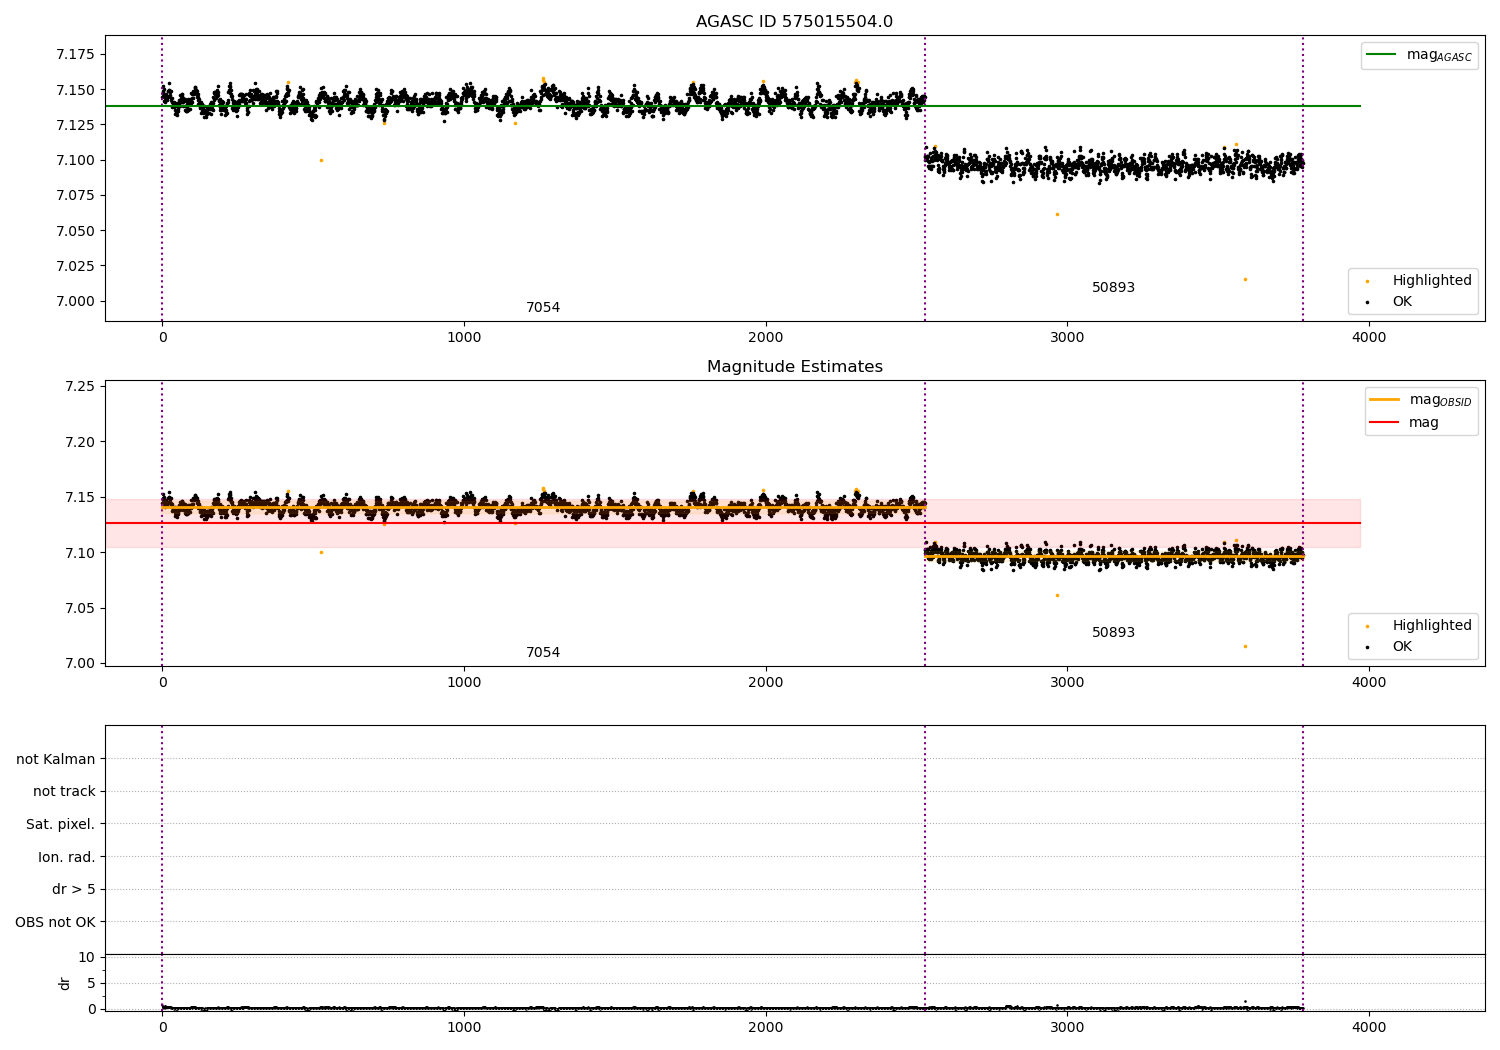This screenshot has width=1500, height=1050.
Task: Click the obsid label '7054' in the middle plot
Action: coord(543,653)
